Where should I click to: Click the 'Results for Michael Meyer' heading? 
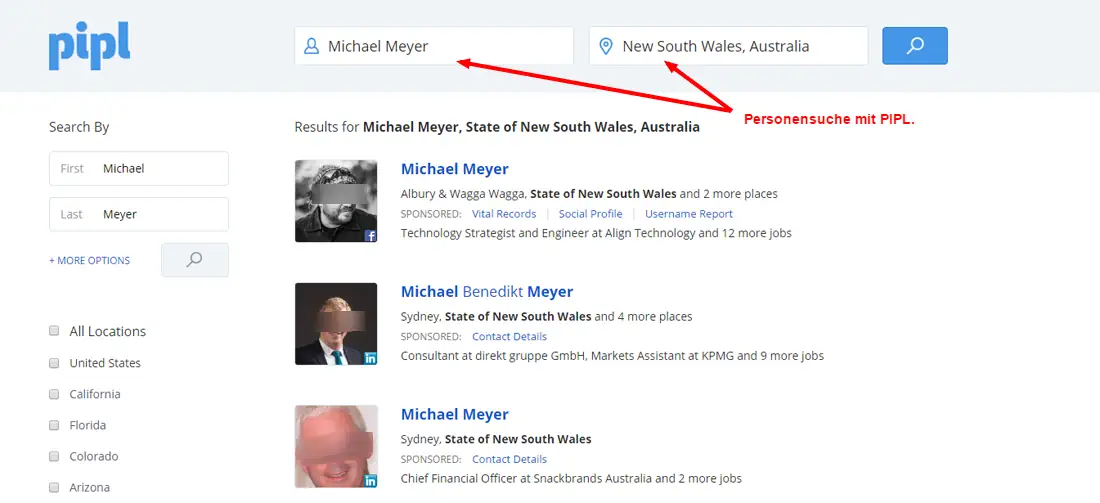click(x=497, y=127)
